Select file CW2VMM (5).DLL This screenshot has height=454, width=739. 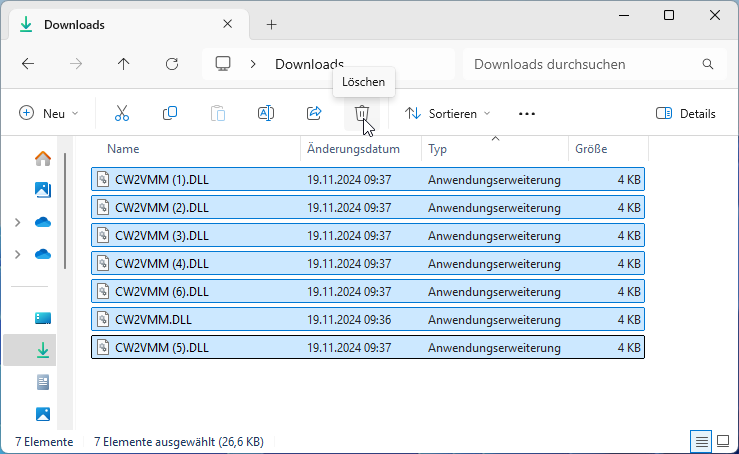click(368, 347)
